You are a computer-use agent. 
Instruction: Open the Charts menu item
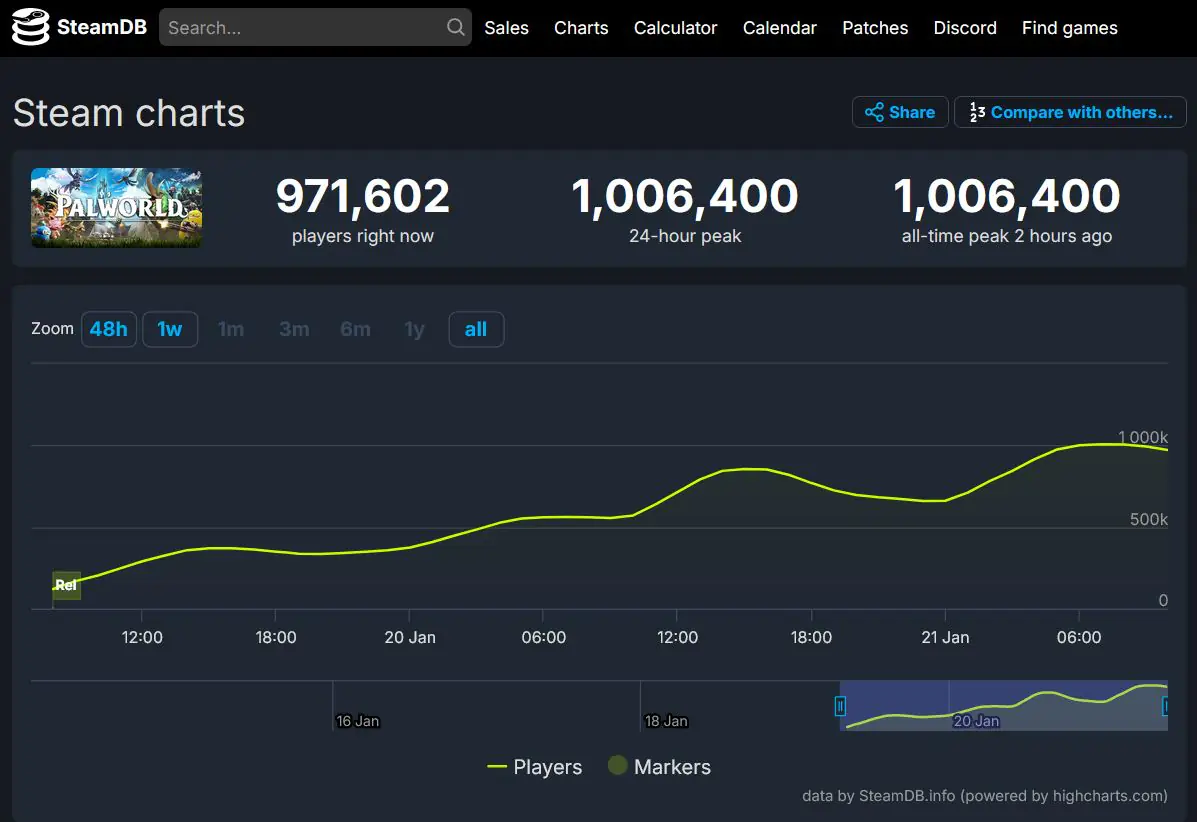pos(581,28)
